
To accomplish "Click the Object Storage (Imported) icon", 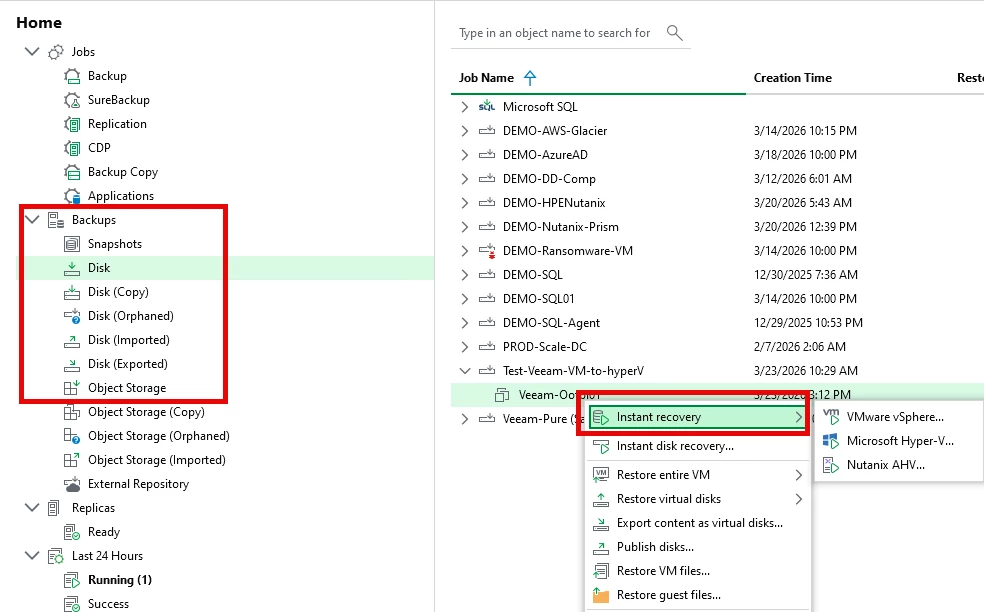I will tap(72, 460).
